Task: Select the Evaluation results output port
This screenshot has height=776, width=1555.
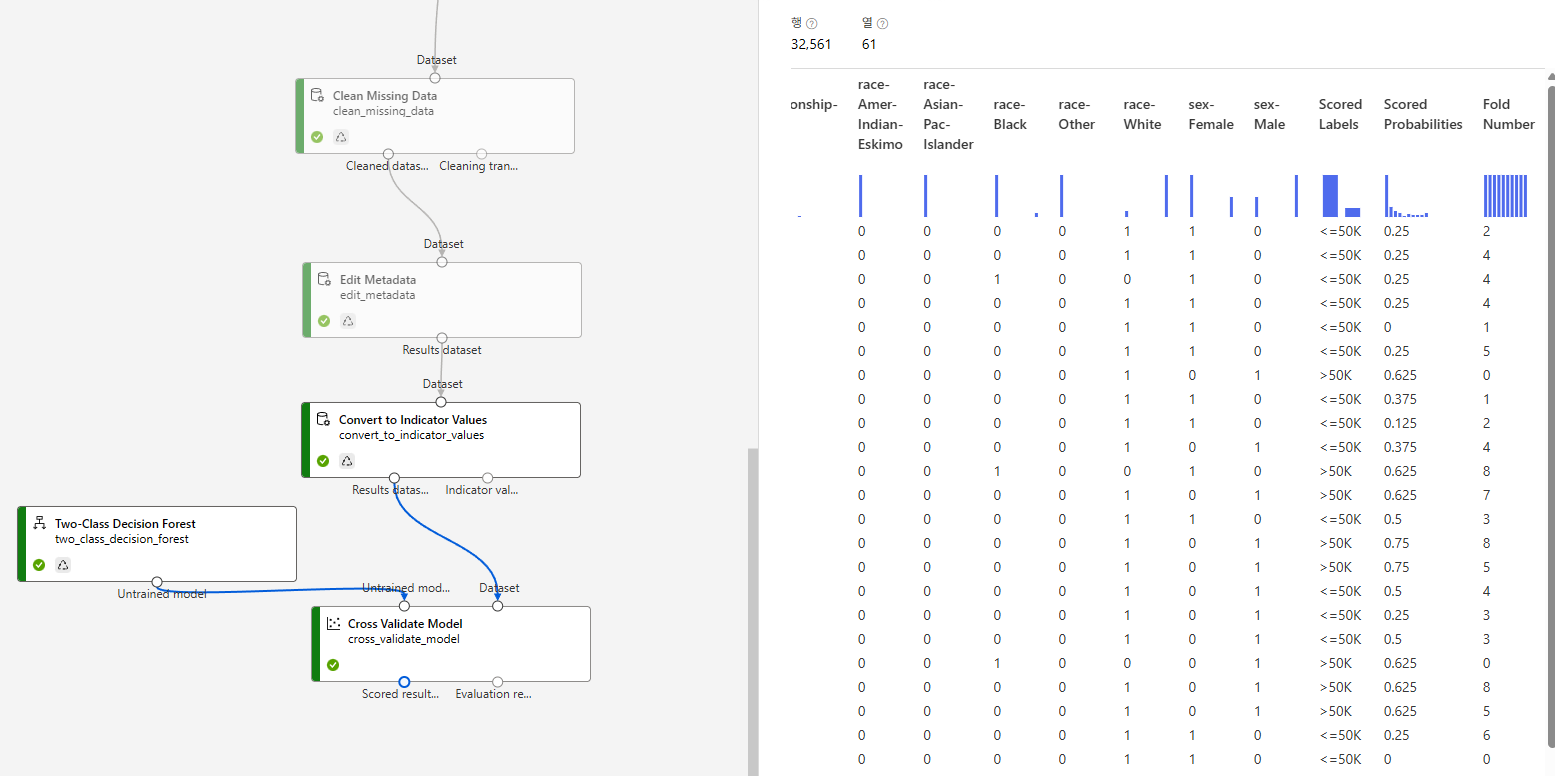Action: tap(498, 682)
